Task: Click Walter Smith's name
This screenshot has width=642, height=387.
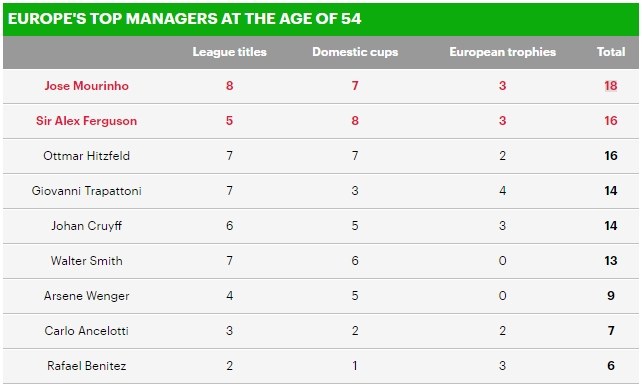Action: (x=86, y=261)
